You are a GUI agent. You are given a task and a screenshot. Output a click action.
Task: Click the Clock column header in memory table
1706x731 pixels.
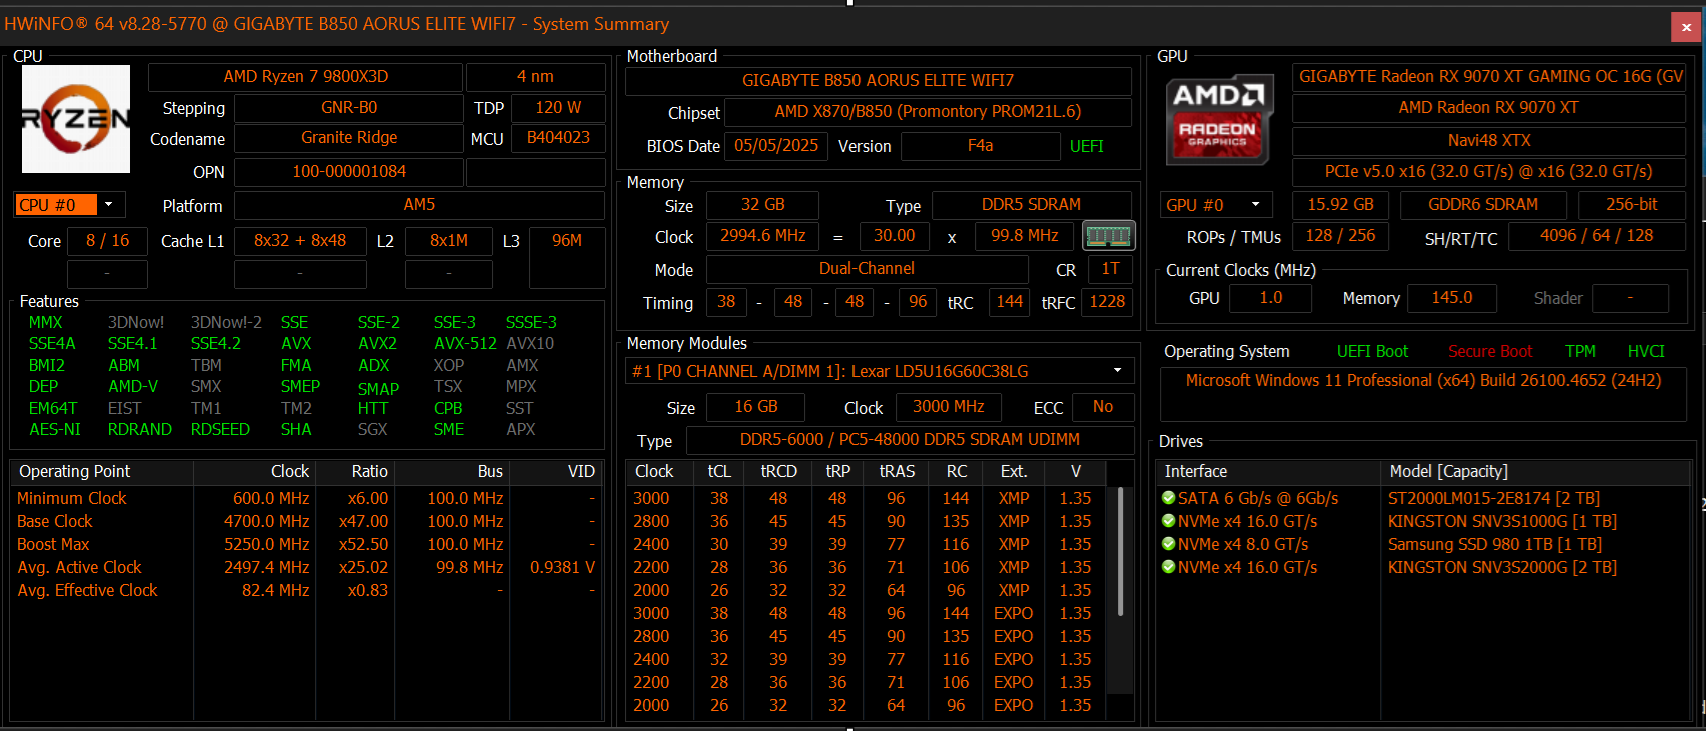point(654,471)
